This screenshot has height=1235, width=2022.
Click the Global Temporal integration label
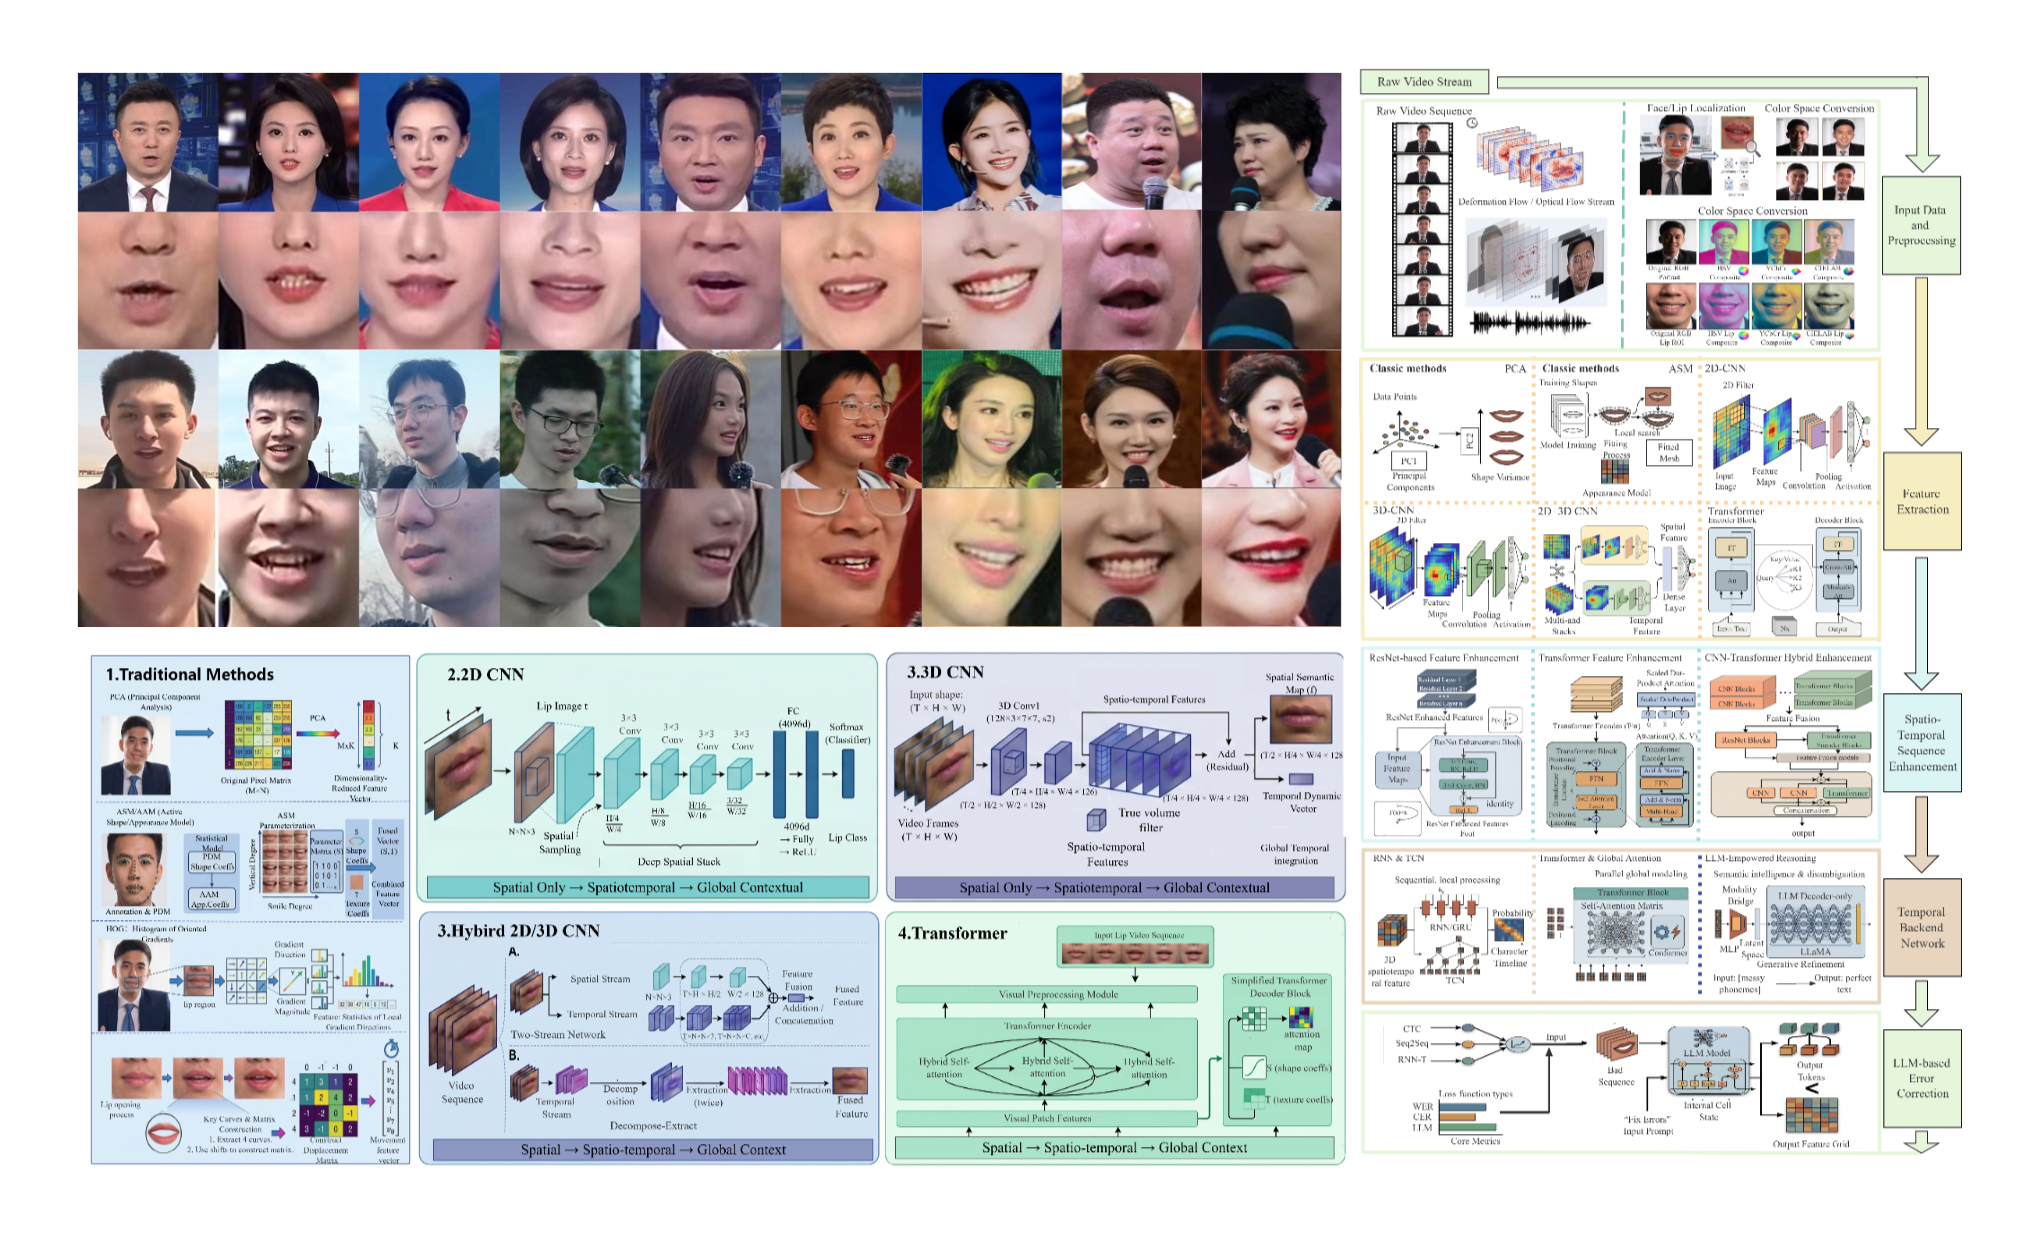[1295, 854]
